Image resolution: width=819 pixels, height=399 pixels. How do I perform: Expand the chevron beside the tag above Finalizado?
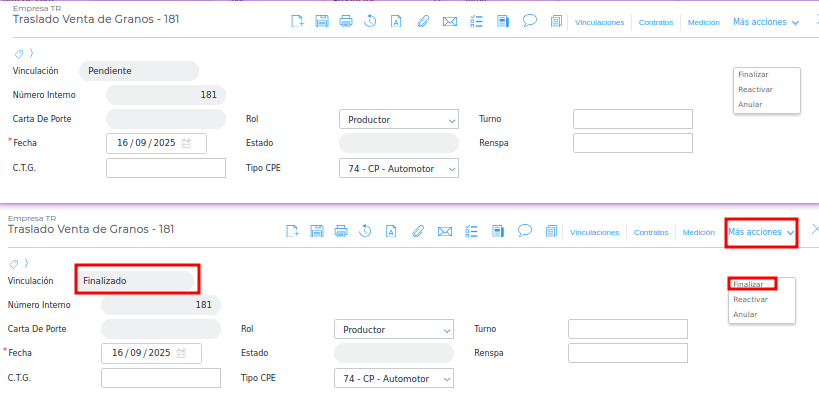[26, 263]
